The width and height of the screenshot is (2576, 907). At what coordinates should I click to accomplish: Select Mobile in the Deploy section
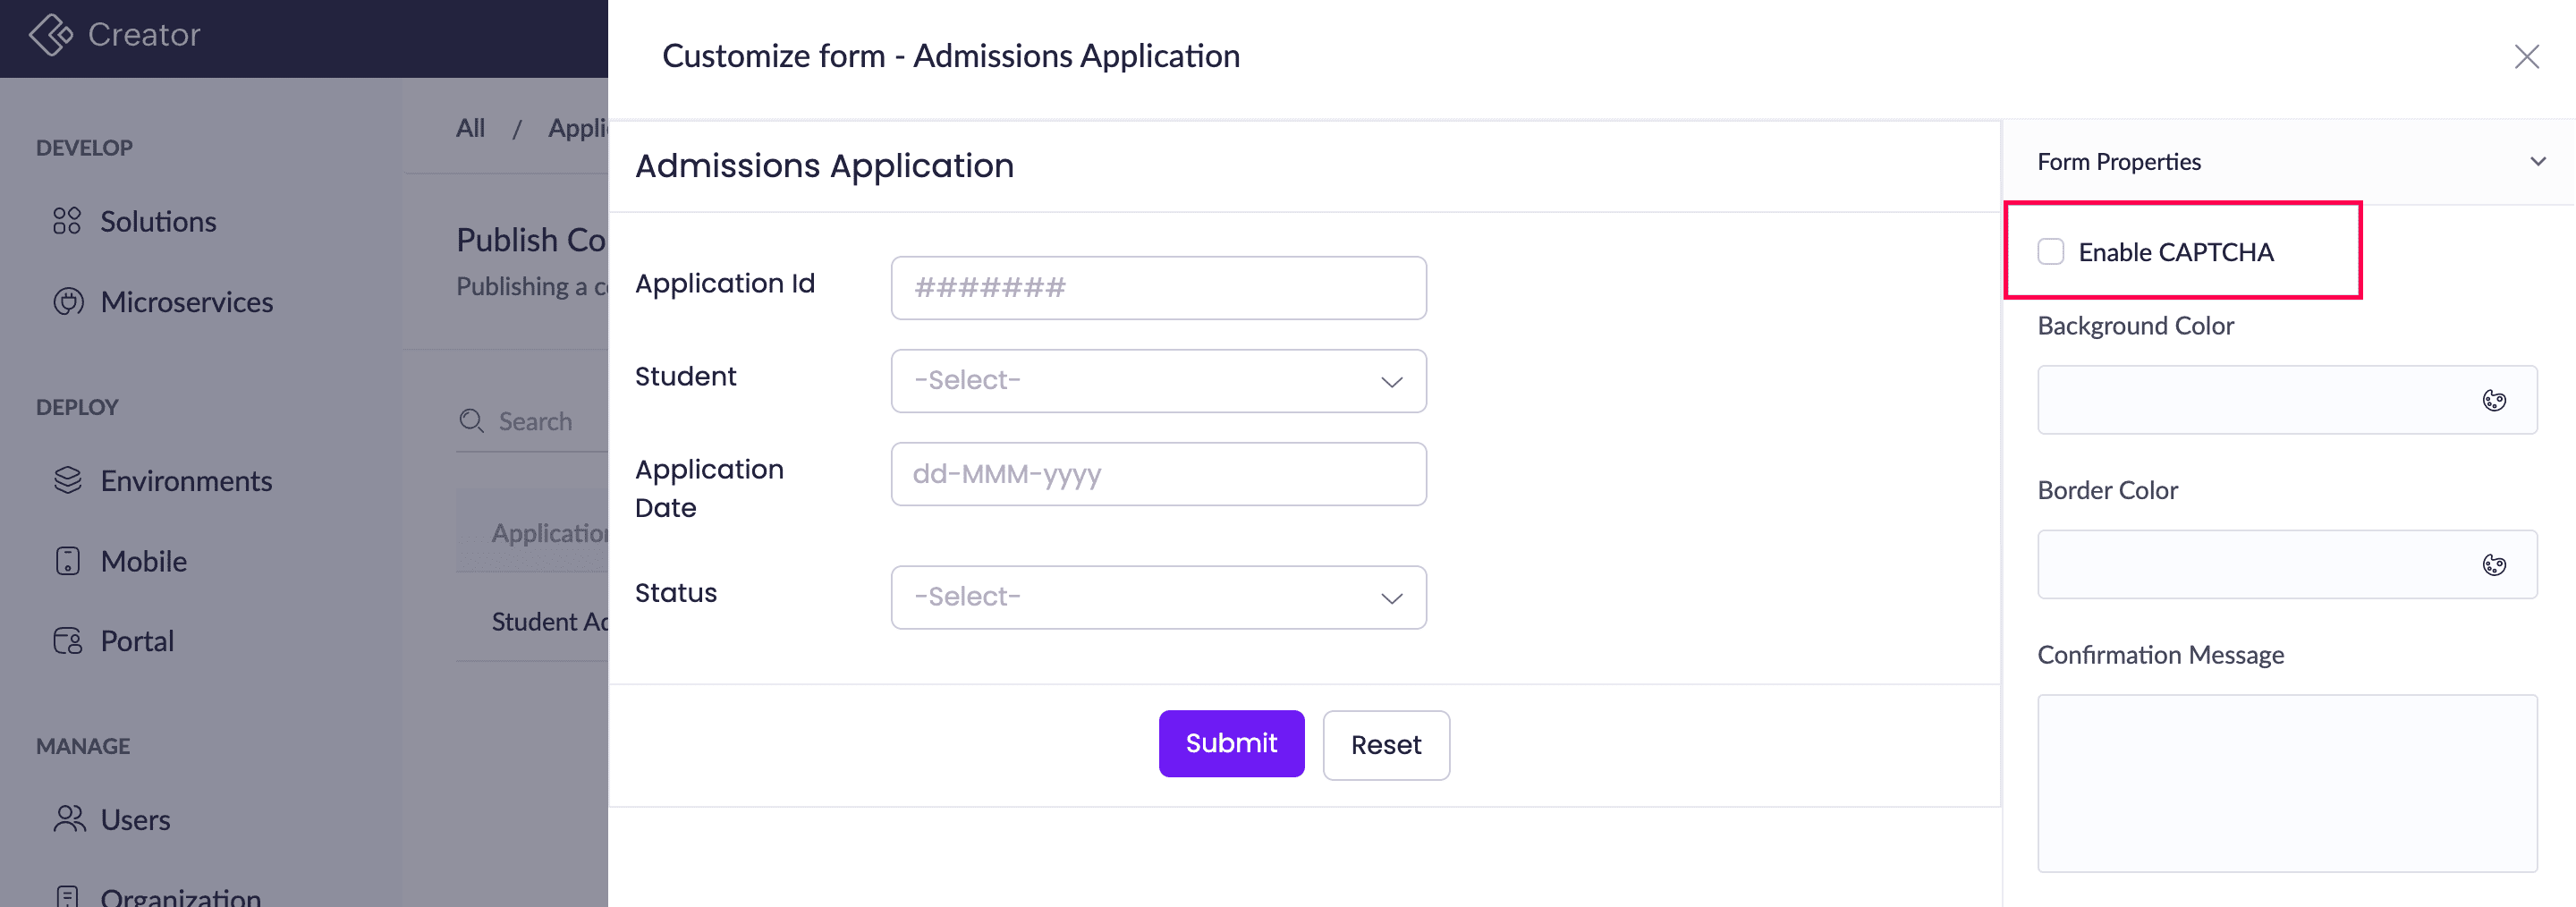[x=143, y=561]
